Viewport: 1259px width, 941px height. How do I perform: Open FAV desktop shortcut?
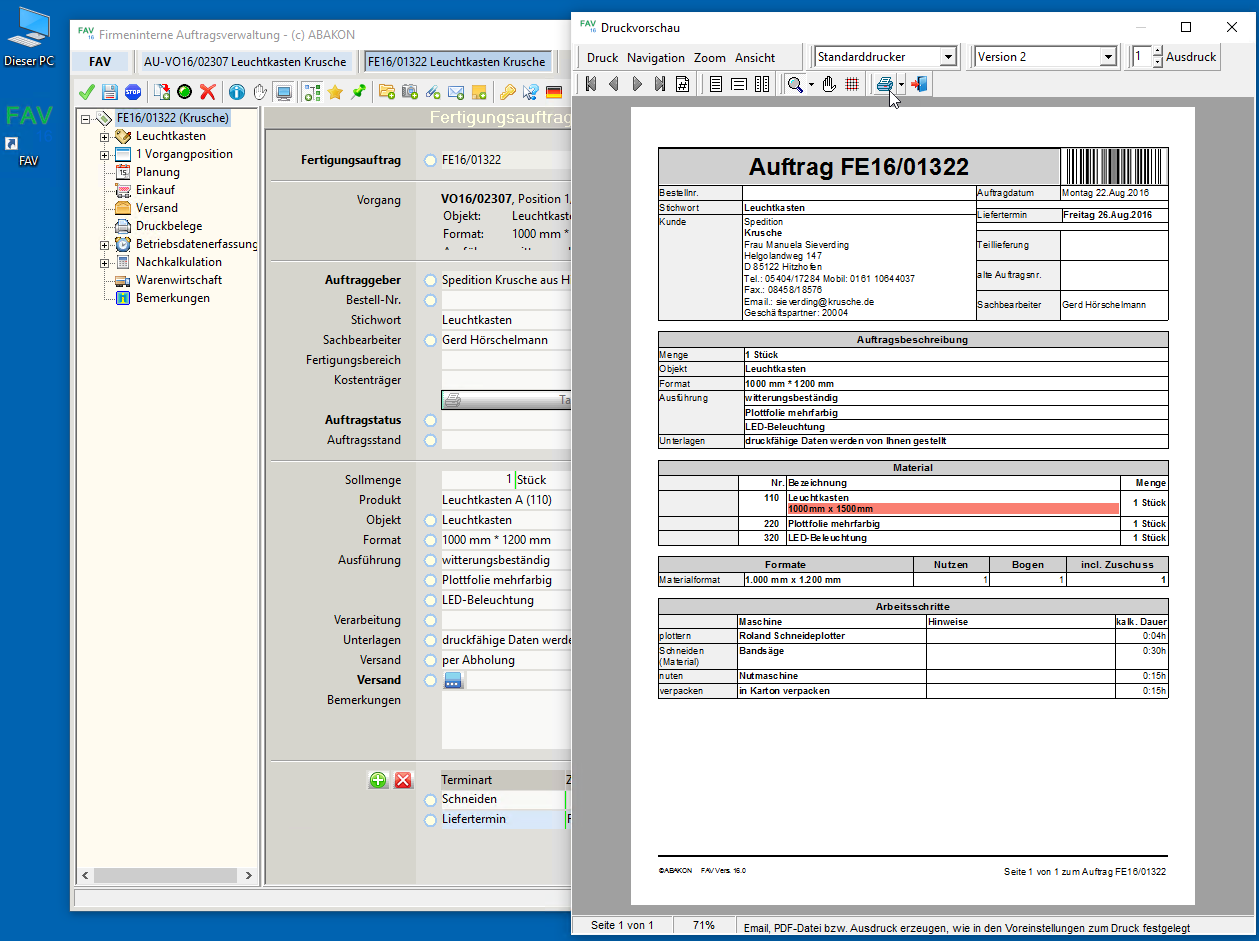[29, 133]
